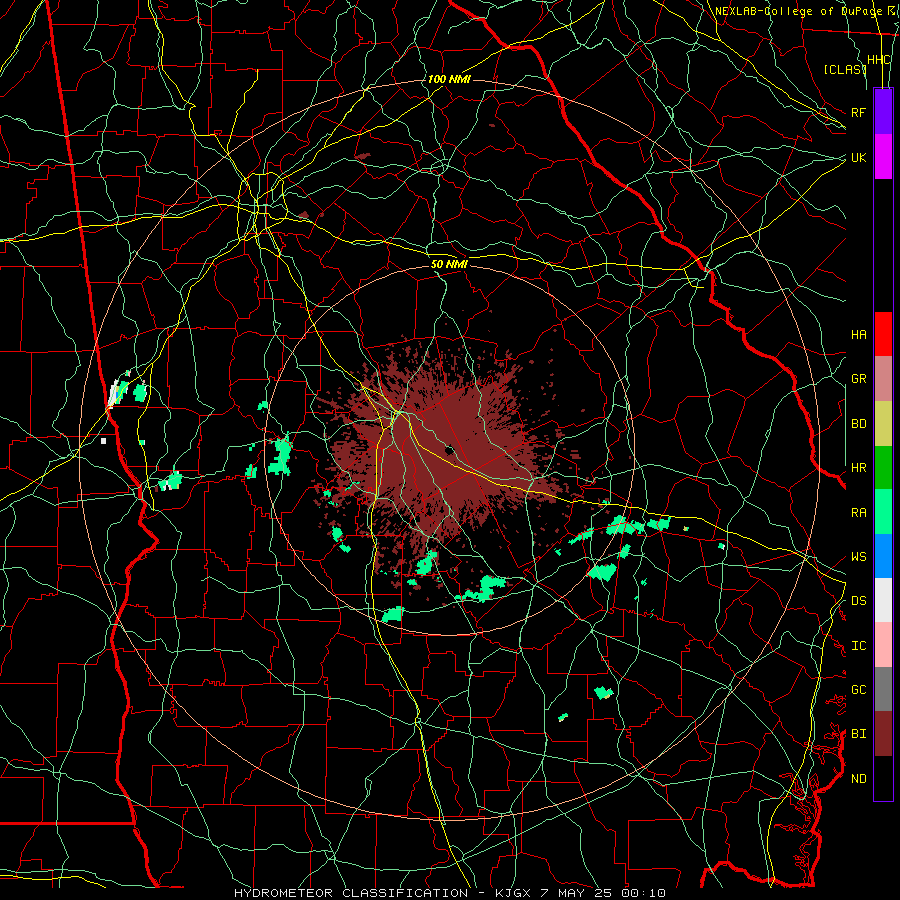This screenshot has width=900, height=900.
Task: Pick the HR dark green legend swatch
Action: tap(883, 468)
